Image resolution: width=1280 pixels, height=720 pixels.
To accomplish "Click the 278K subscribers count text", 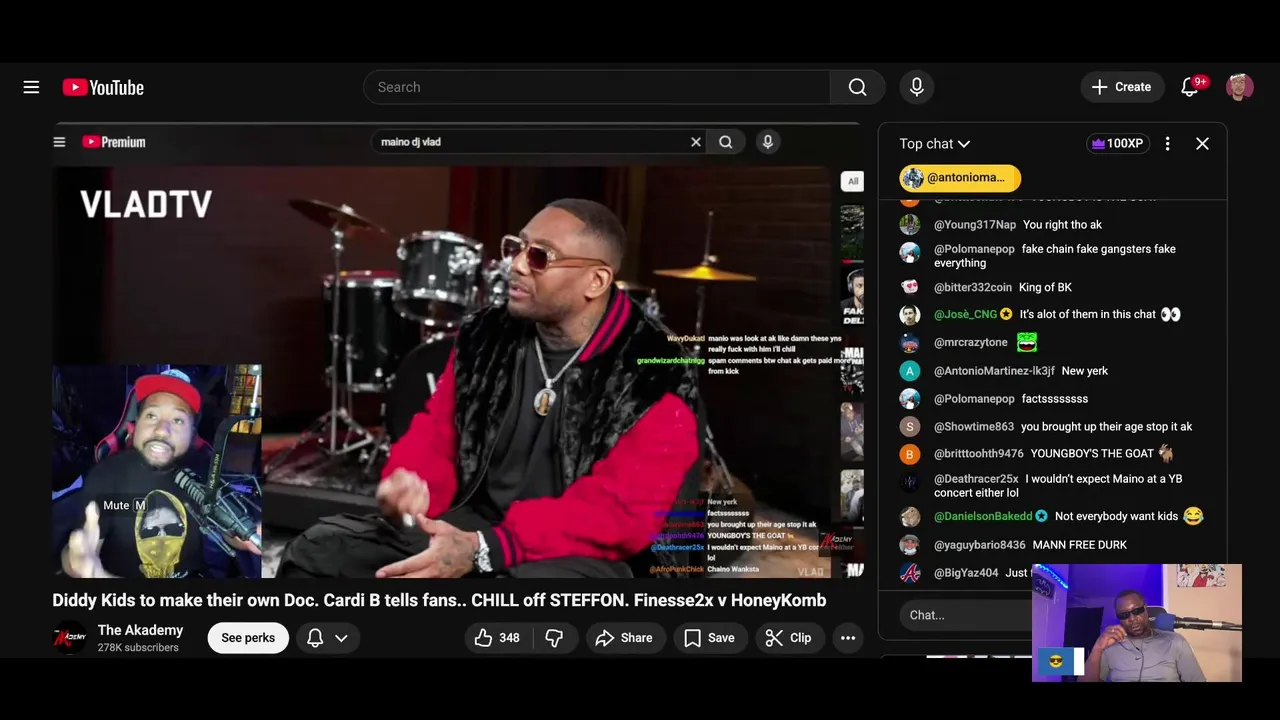I will [x=138, y=648].
